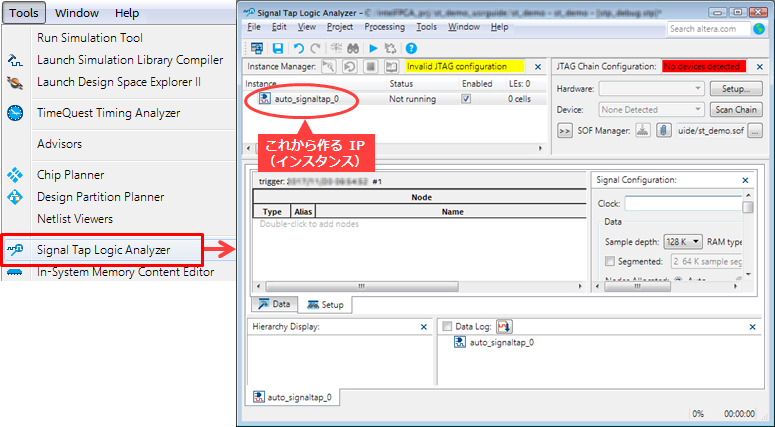The width and height of the screenshot is (775, 427).
Task: Click the Save icon in the Signal Tap toolbar
Action: tap(278, 48)
